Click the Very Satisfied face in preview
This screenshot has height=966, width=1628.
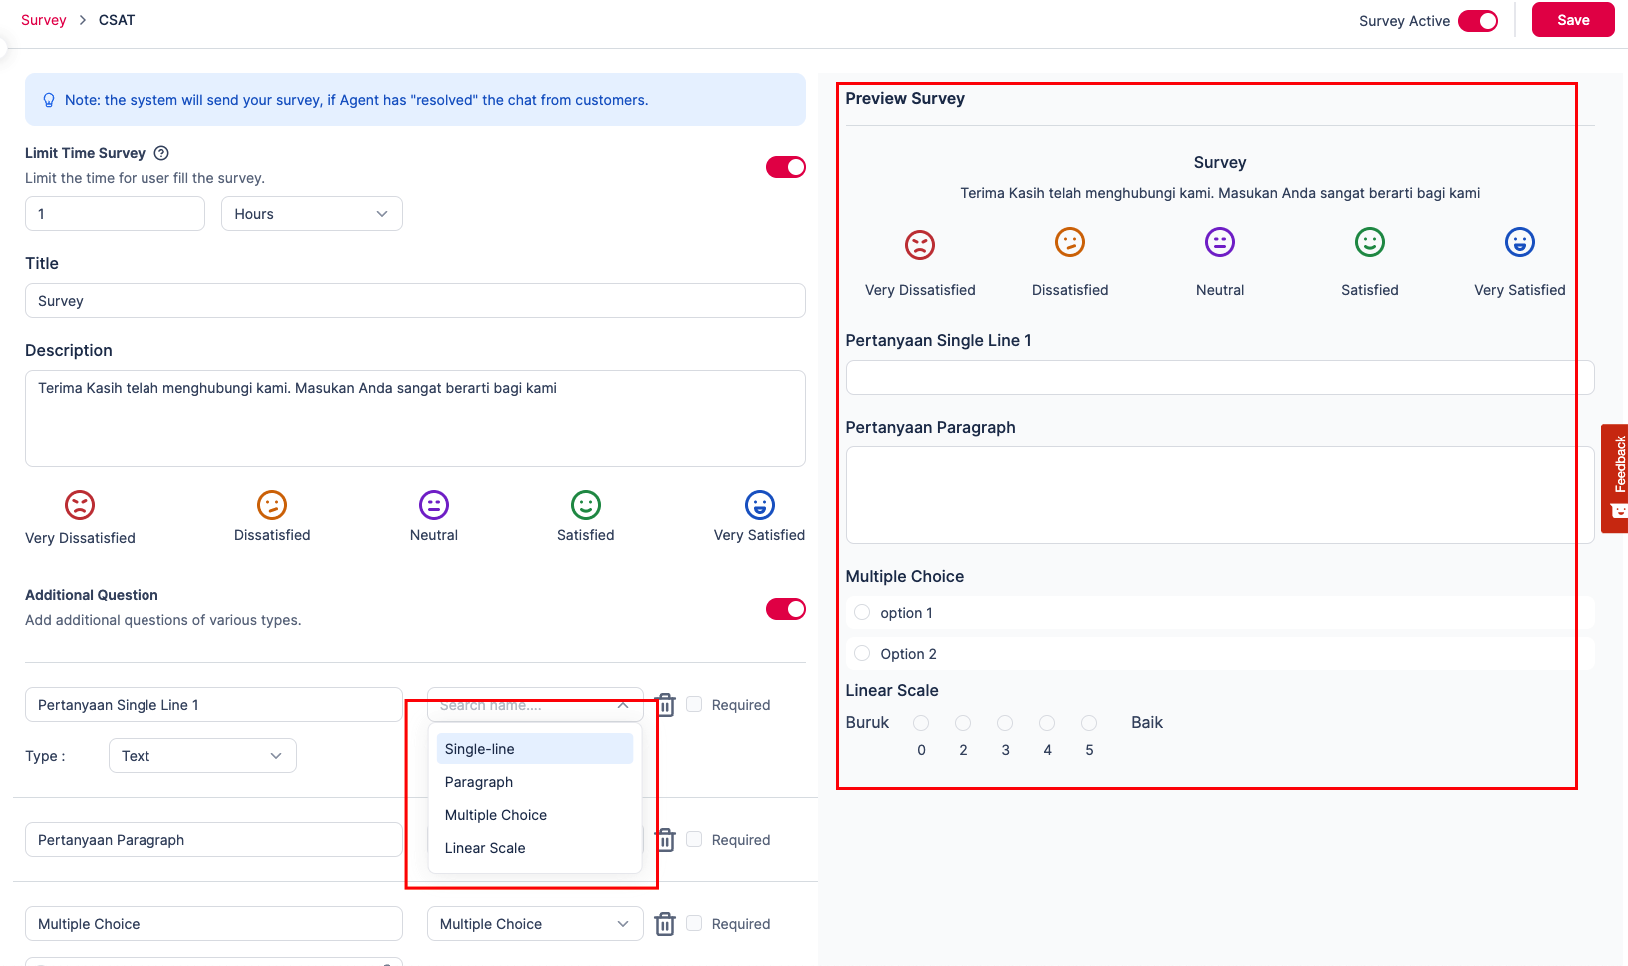tap(1519, 242)
